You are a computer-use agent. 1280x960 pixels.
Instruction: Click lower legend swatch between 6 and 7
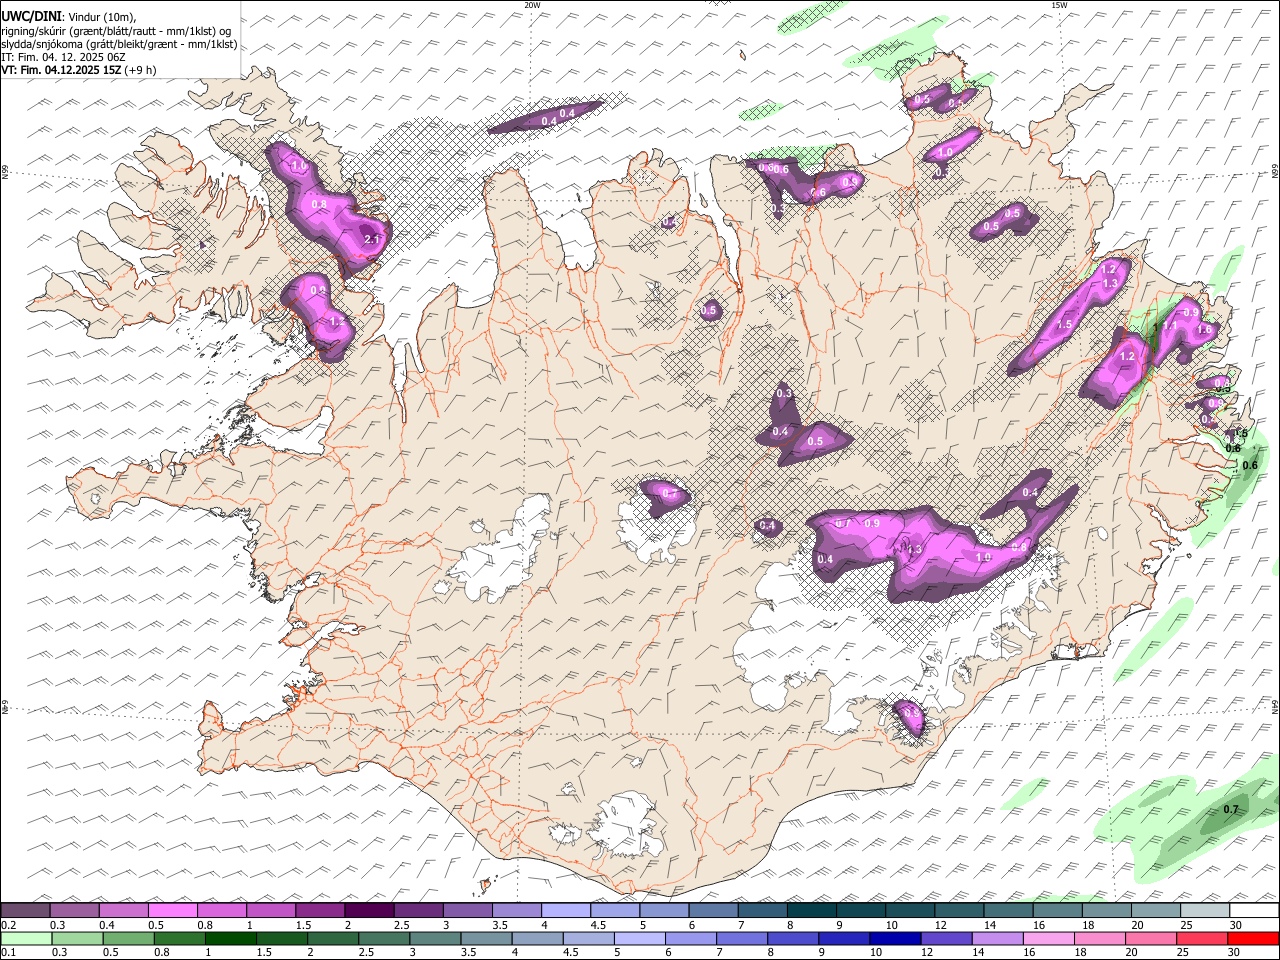point(691,938)
